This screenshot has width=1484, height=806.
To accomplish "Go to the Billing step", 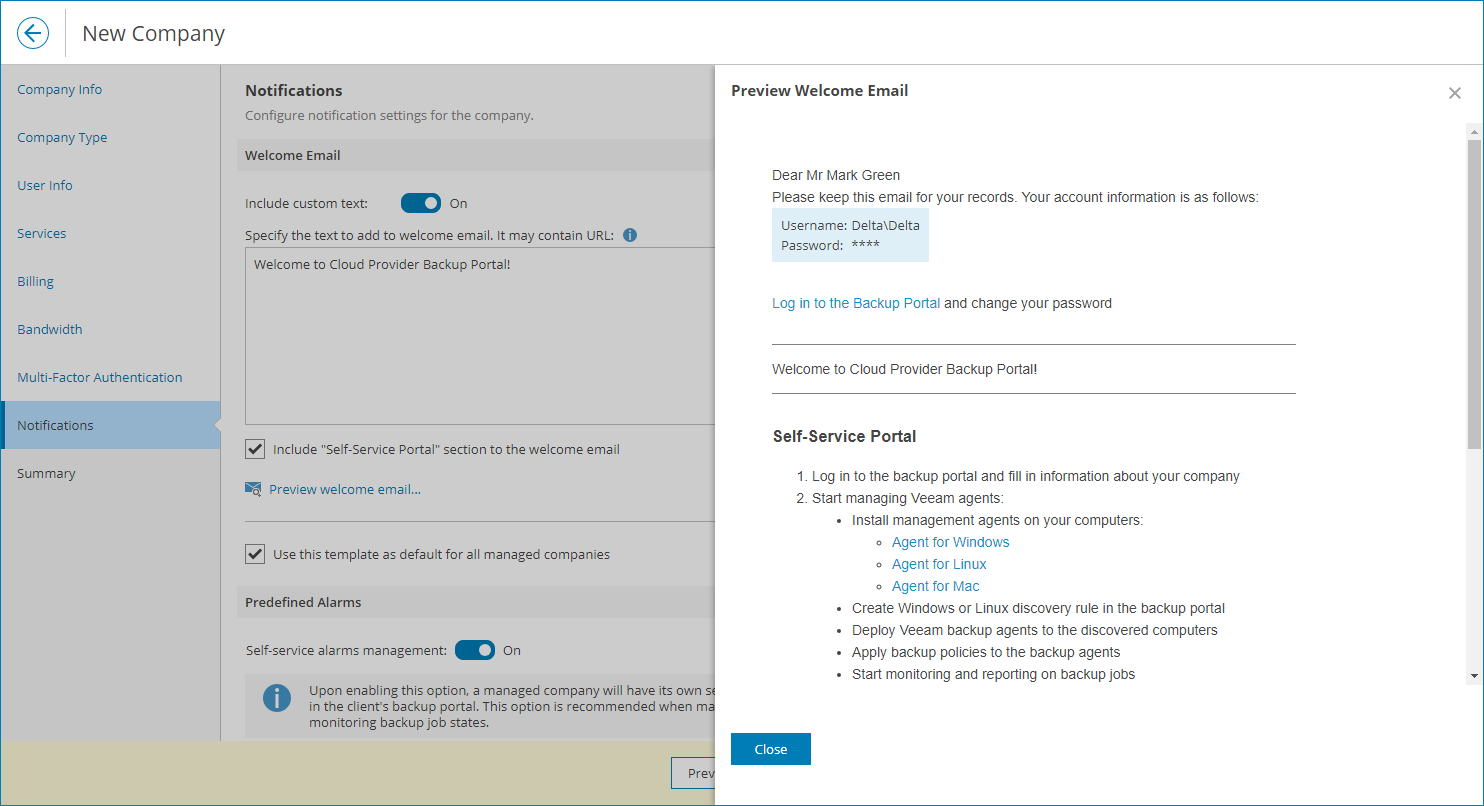I will pyautogui.click(x=36, y=281).
